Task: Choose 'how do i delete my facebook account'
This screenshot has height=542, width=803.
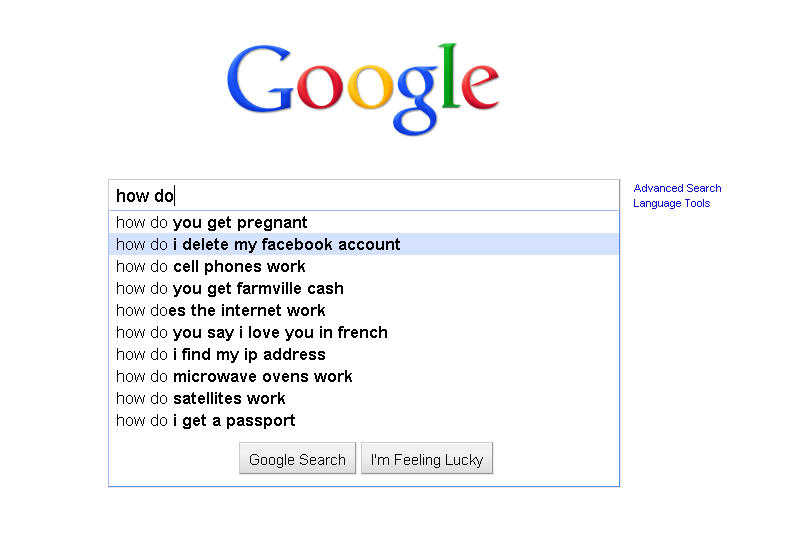Action: coord(364,244)
